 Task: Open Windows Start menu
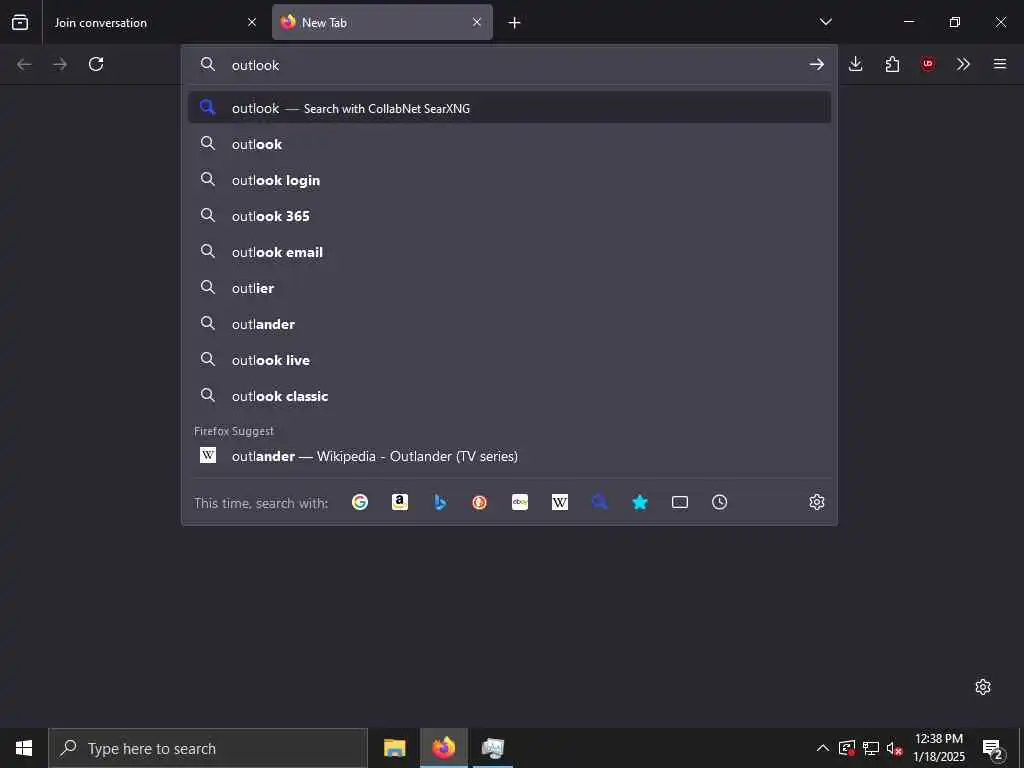click(24, 748)
